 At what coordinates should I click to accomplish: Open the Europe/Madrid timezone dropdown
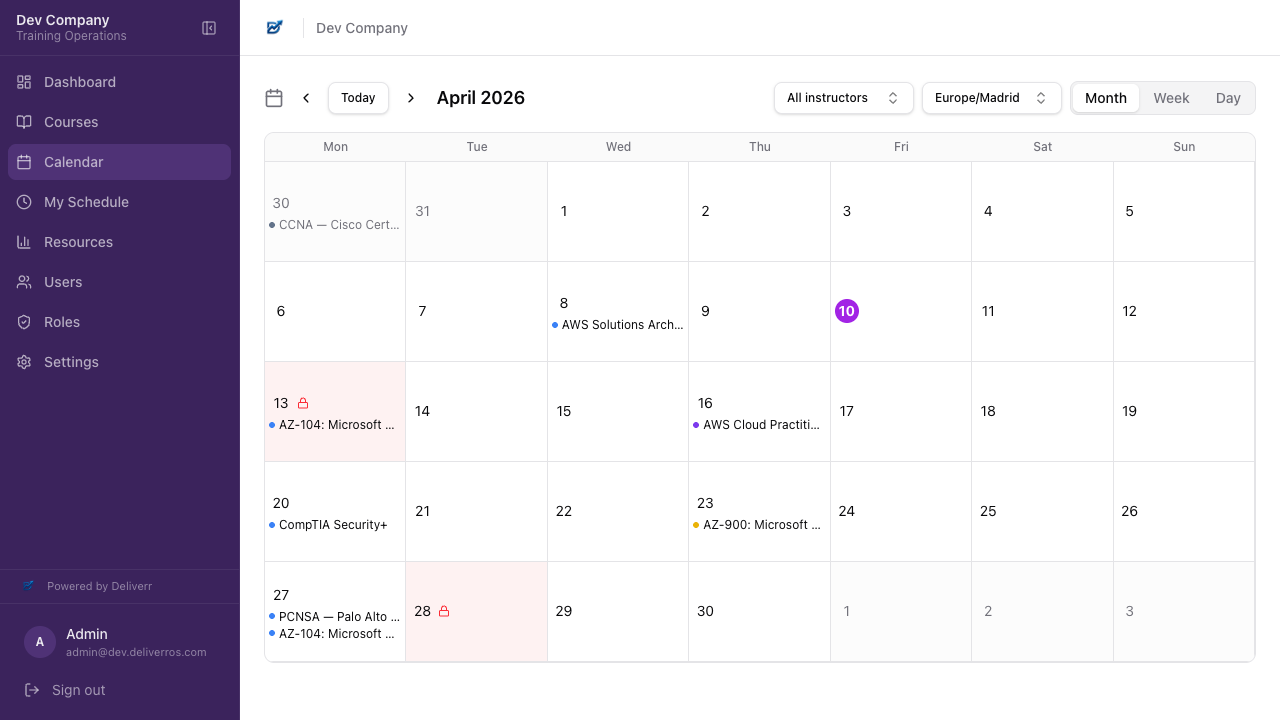(992, 98)
